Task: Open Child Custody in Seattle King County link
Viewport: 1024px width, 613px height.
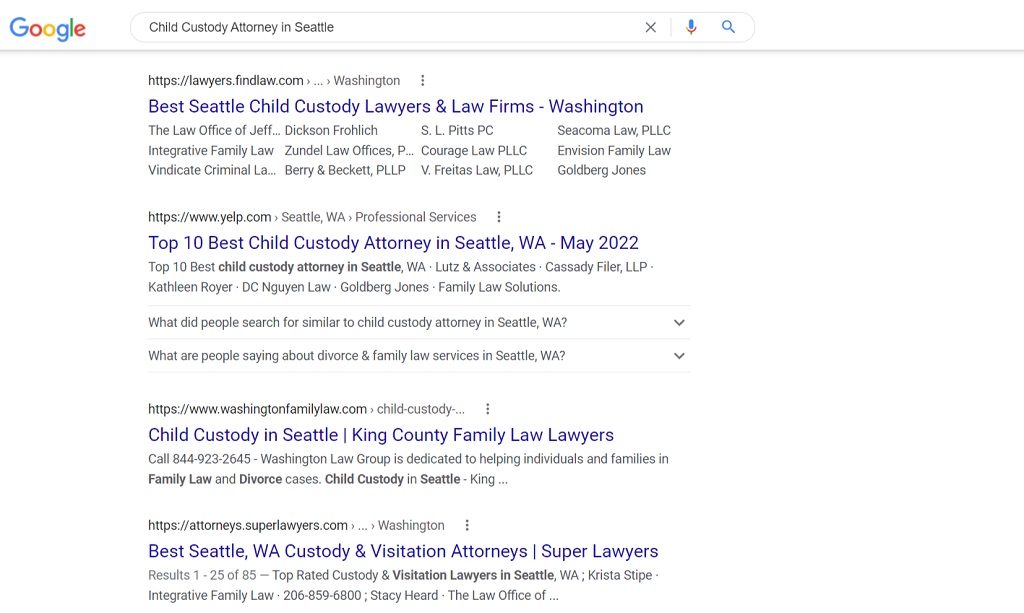Action: pyautogui.click(x=380, y=435)
